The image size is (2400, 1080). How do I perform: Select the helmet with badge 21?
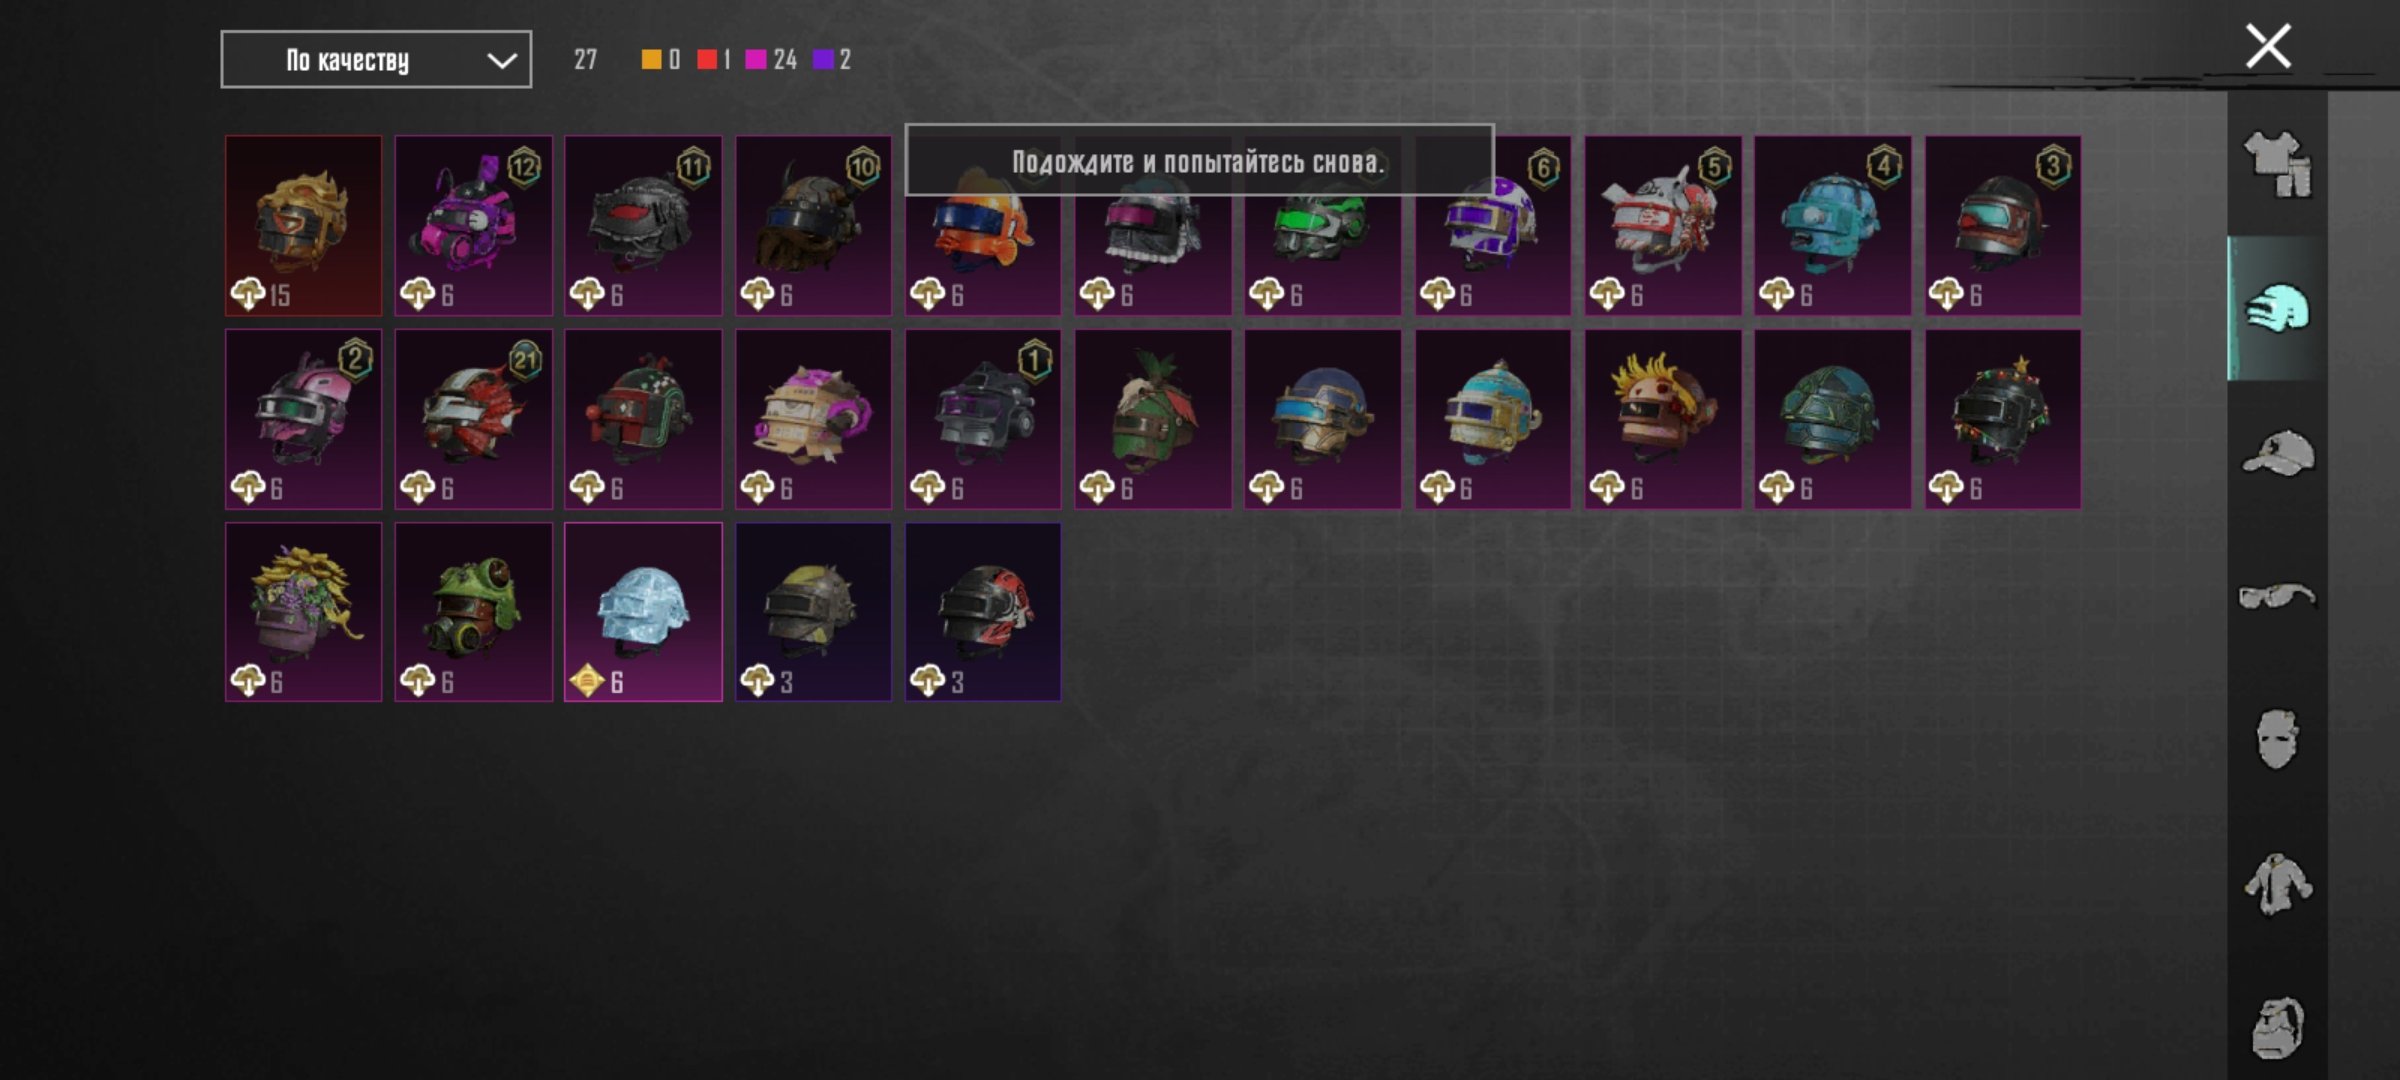[x=473, y=419]
